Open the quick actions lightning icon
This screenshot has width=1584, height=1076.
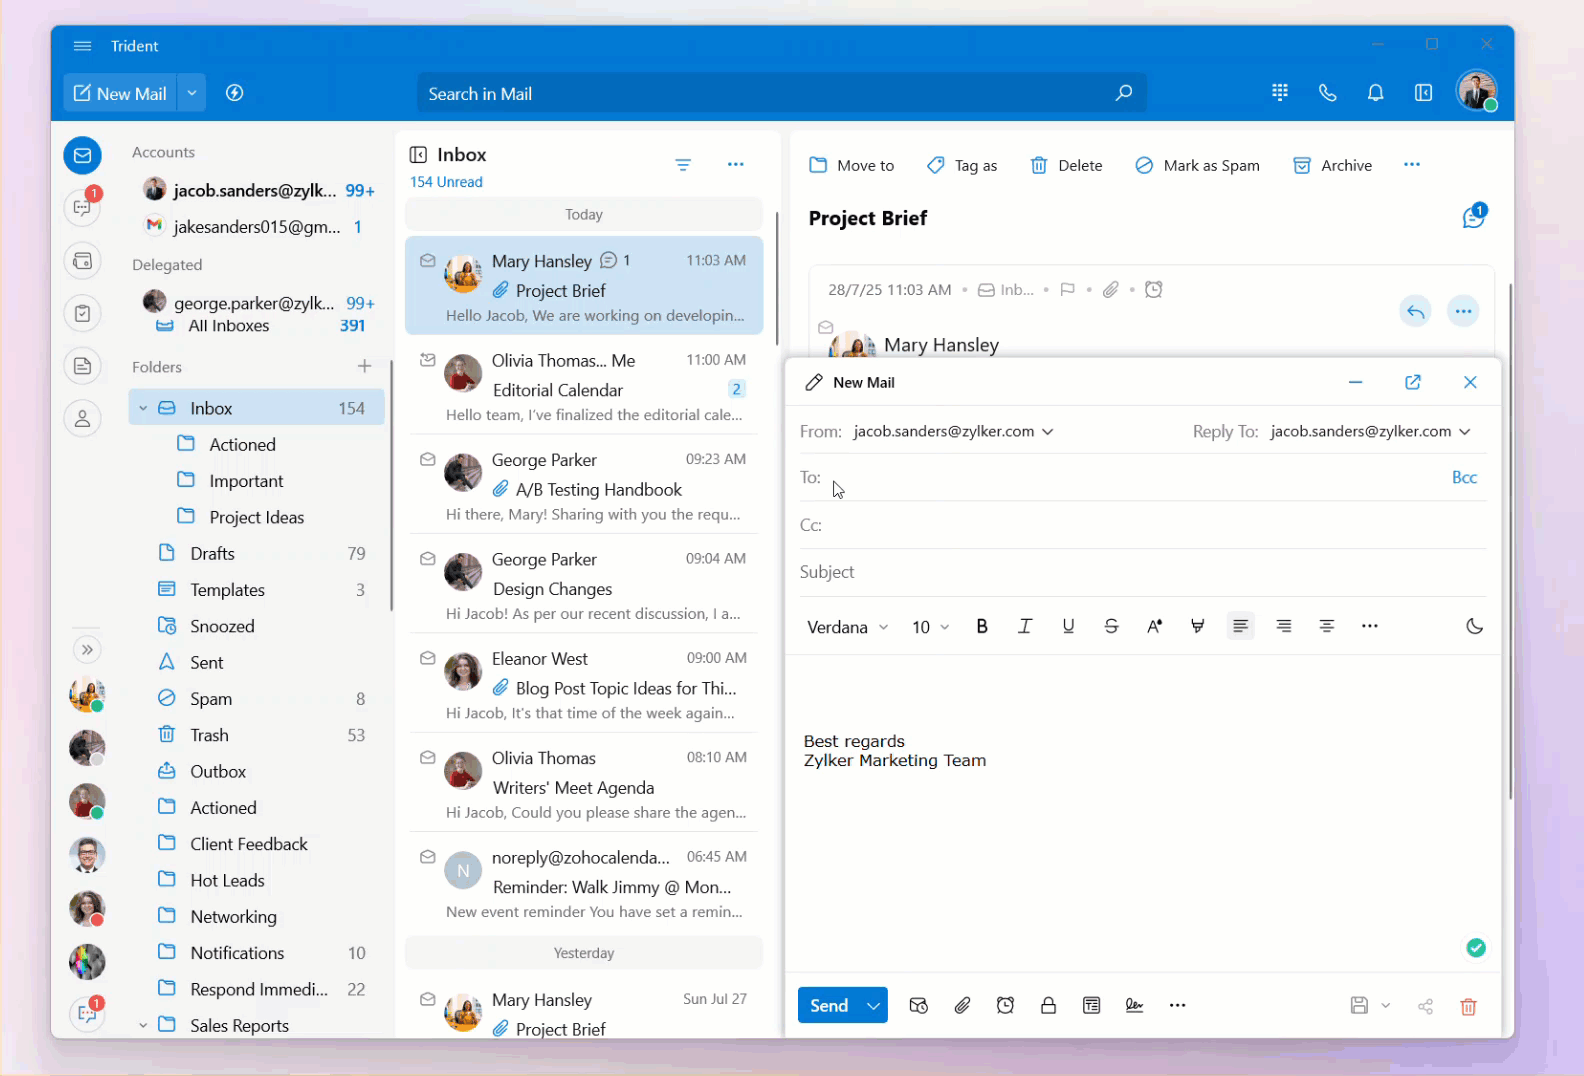tap(235, 93)
